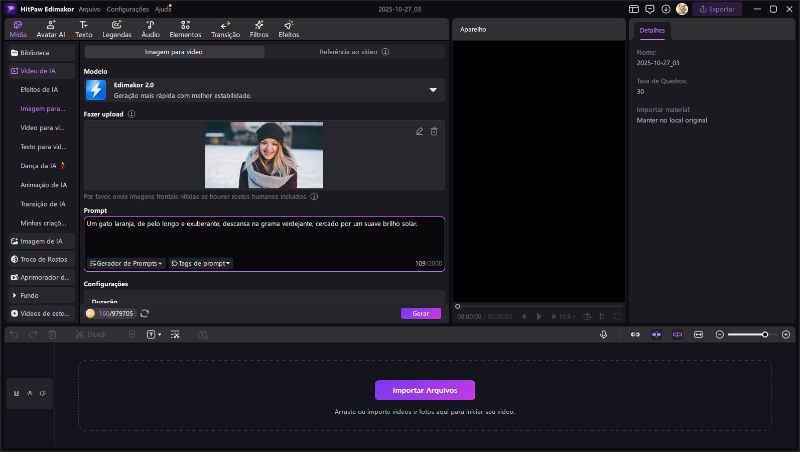Adjust the timeline zoom slider
This screenshot has width=800, height=452.
click(764, 334)
